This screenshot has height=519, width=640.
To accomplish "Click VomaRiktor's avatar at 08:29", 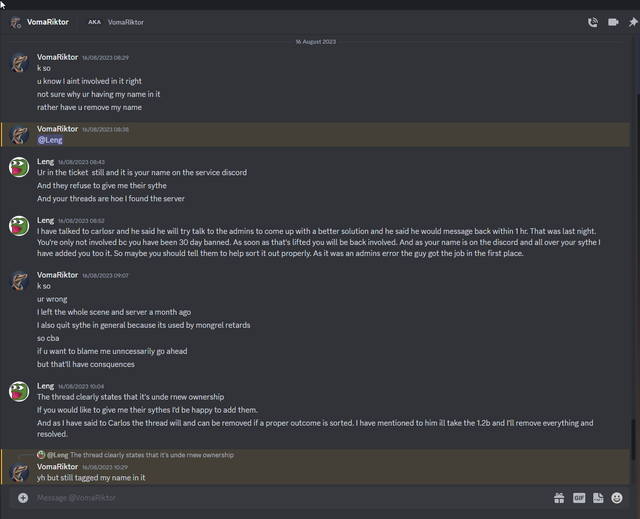I will pos(19,63).
